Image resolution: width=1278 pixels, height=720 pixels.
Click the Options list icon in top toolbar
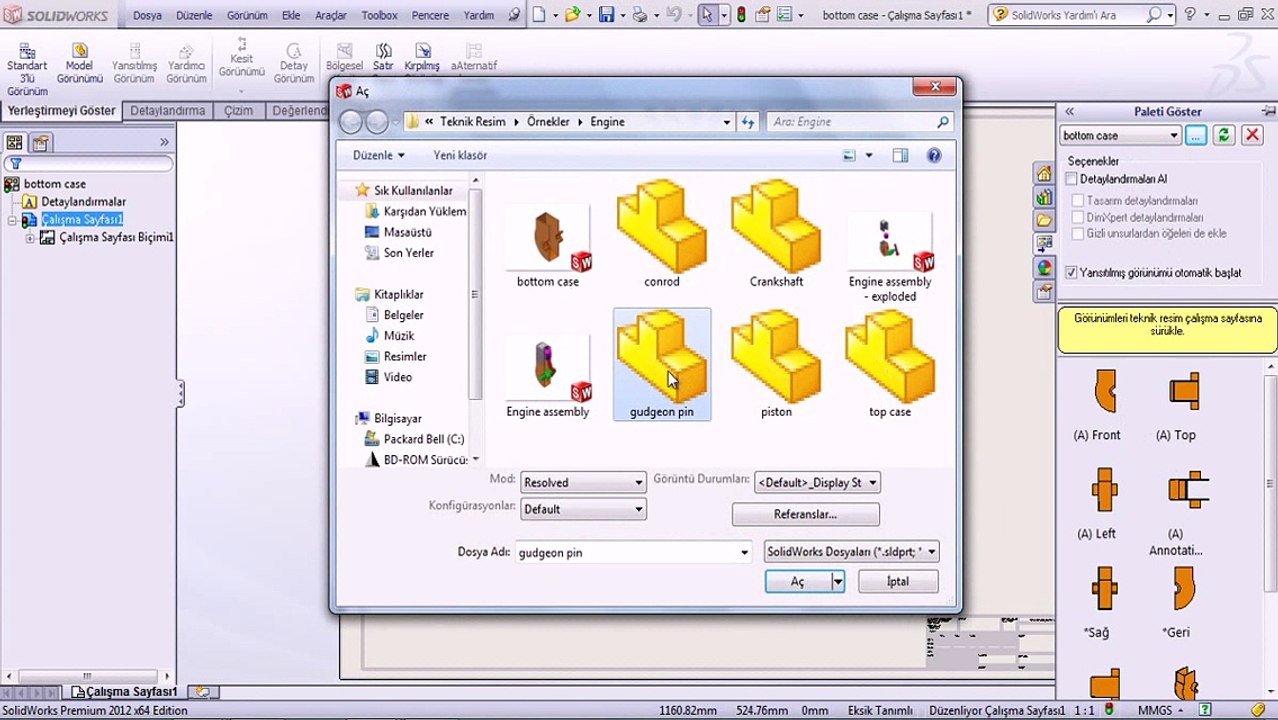[x=786, y=15]
